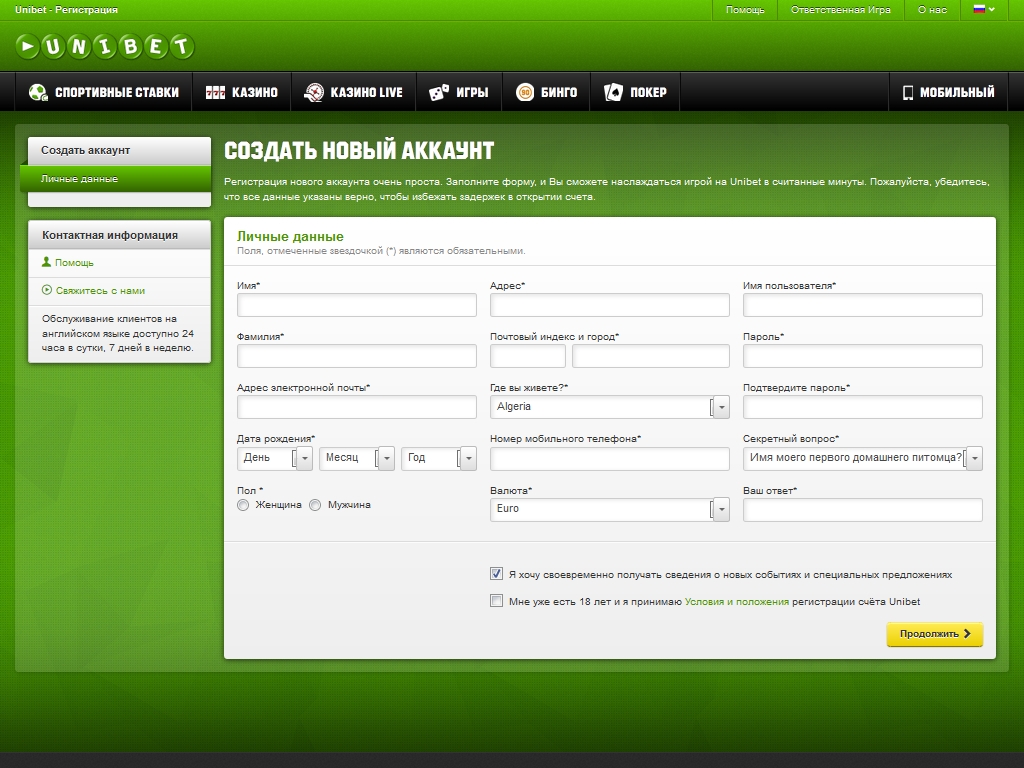
Task: Click the dice games icon
Action: [x=439, y=92]
